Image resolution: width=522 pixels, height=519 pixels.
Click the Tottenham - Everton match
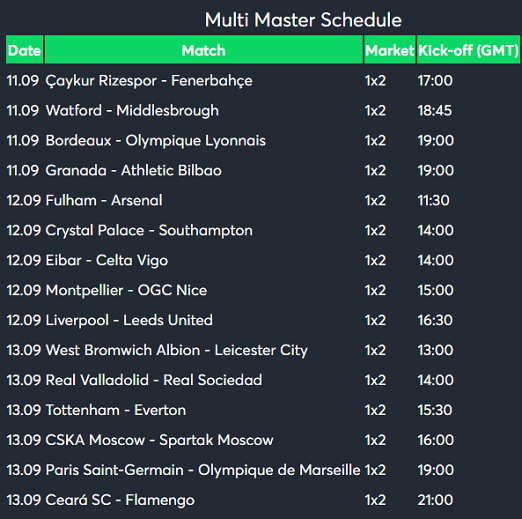coord(116,410)
